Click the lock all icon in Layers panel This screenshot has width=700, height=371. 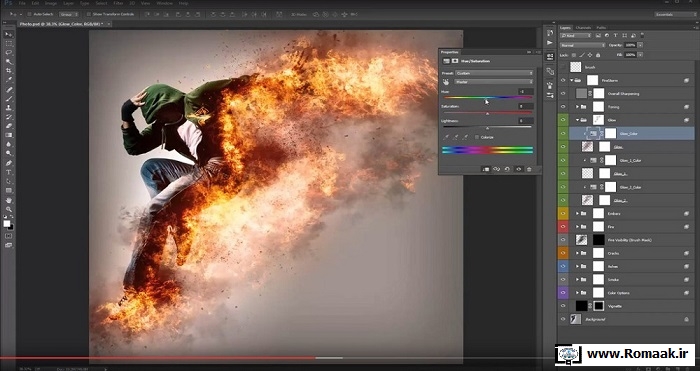tap(598, 55)
